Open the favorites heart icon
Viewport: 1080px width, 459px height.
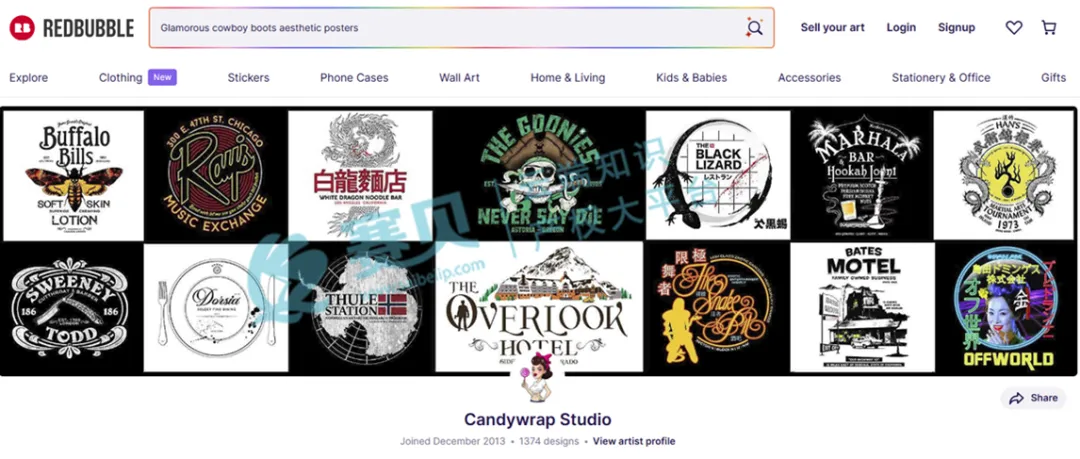[x=1014, y=28]
